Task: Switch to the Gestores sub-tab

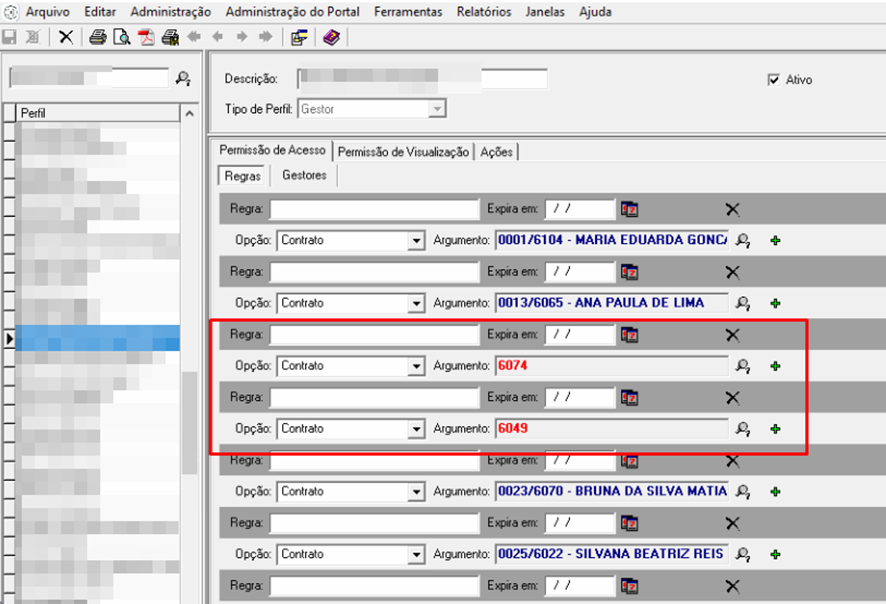Action: tap(304, 175)
